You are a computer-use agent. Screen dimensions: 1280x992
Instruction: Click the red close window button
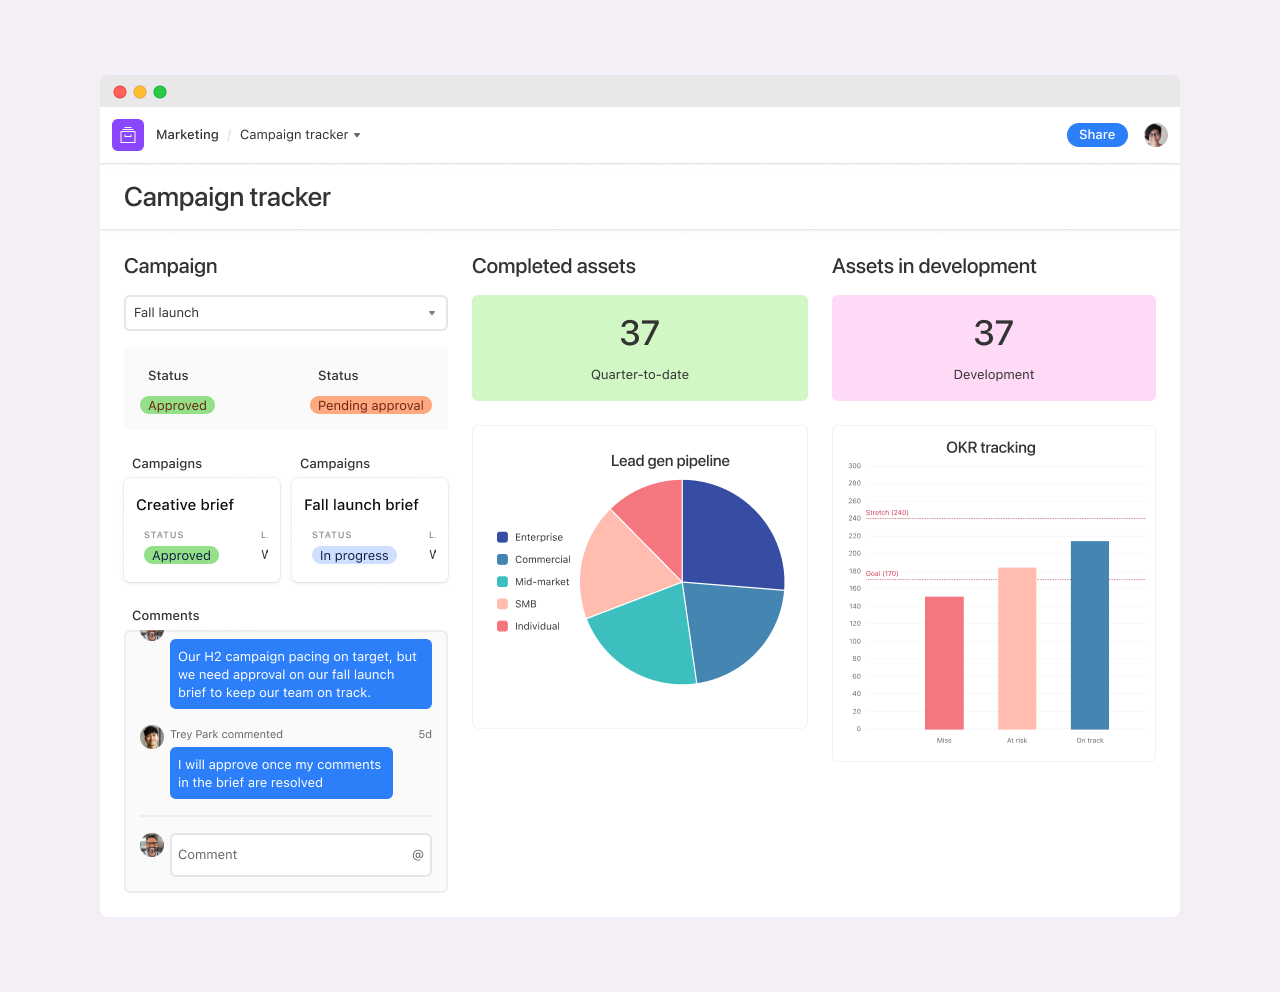[120, 92]
